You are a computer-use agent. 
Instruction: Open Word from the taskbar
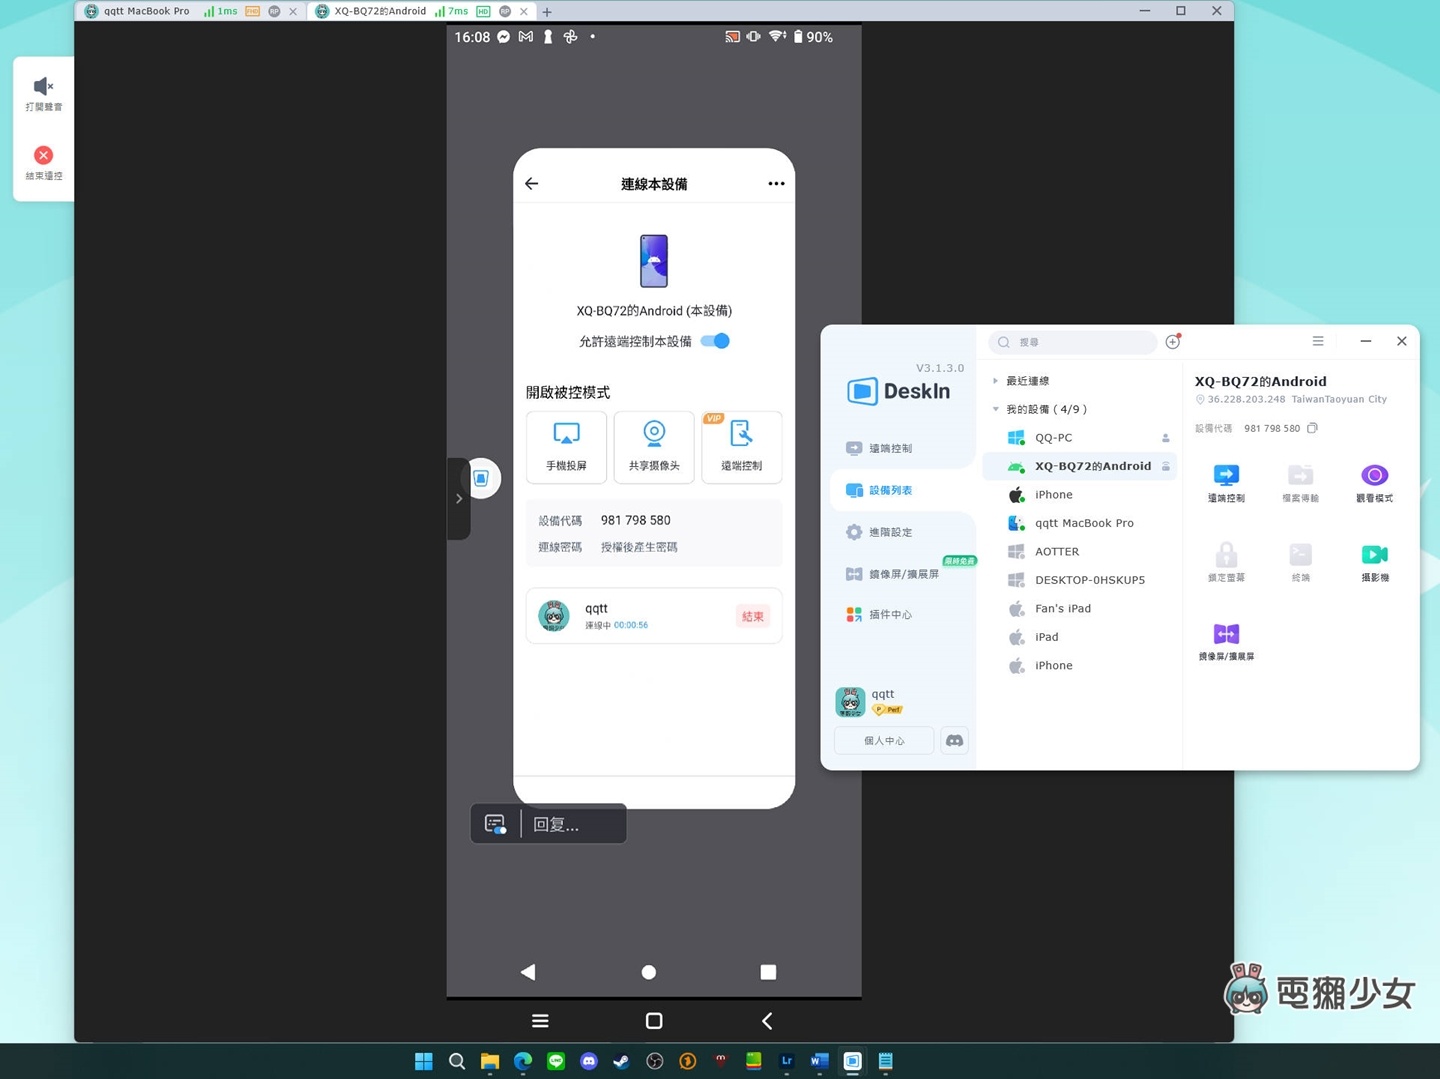(819, 1061)
